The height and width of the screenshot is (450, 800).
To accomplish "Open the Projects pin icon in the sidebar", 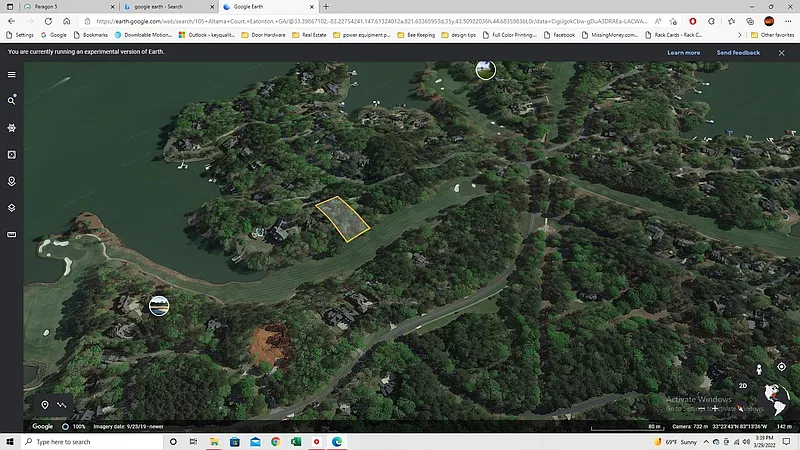I will 12,181.
